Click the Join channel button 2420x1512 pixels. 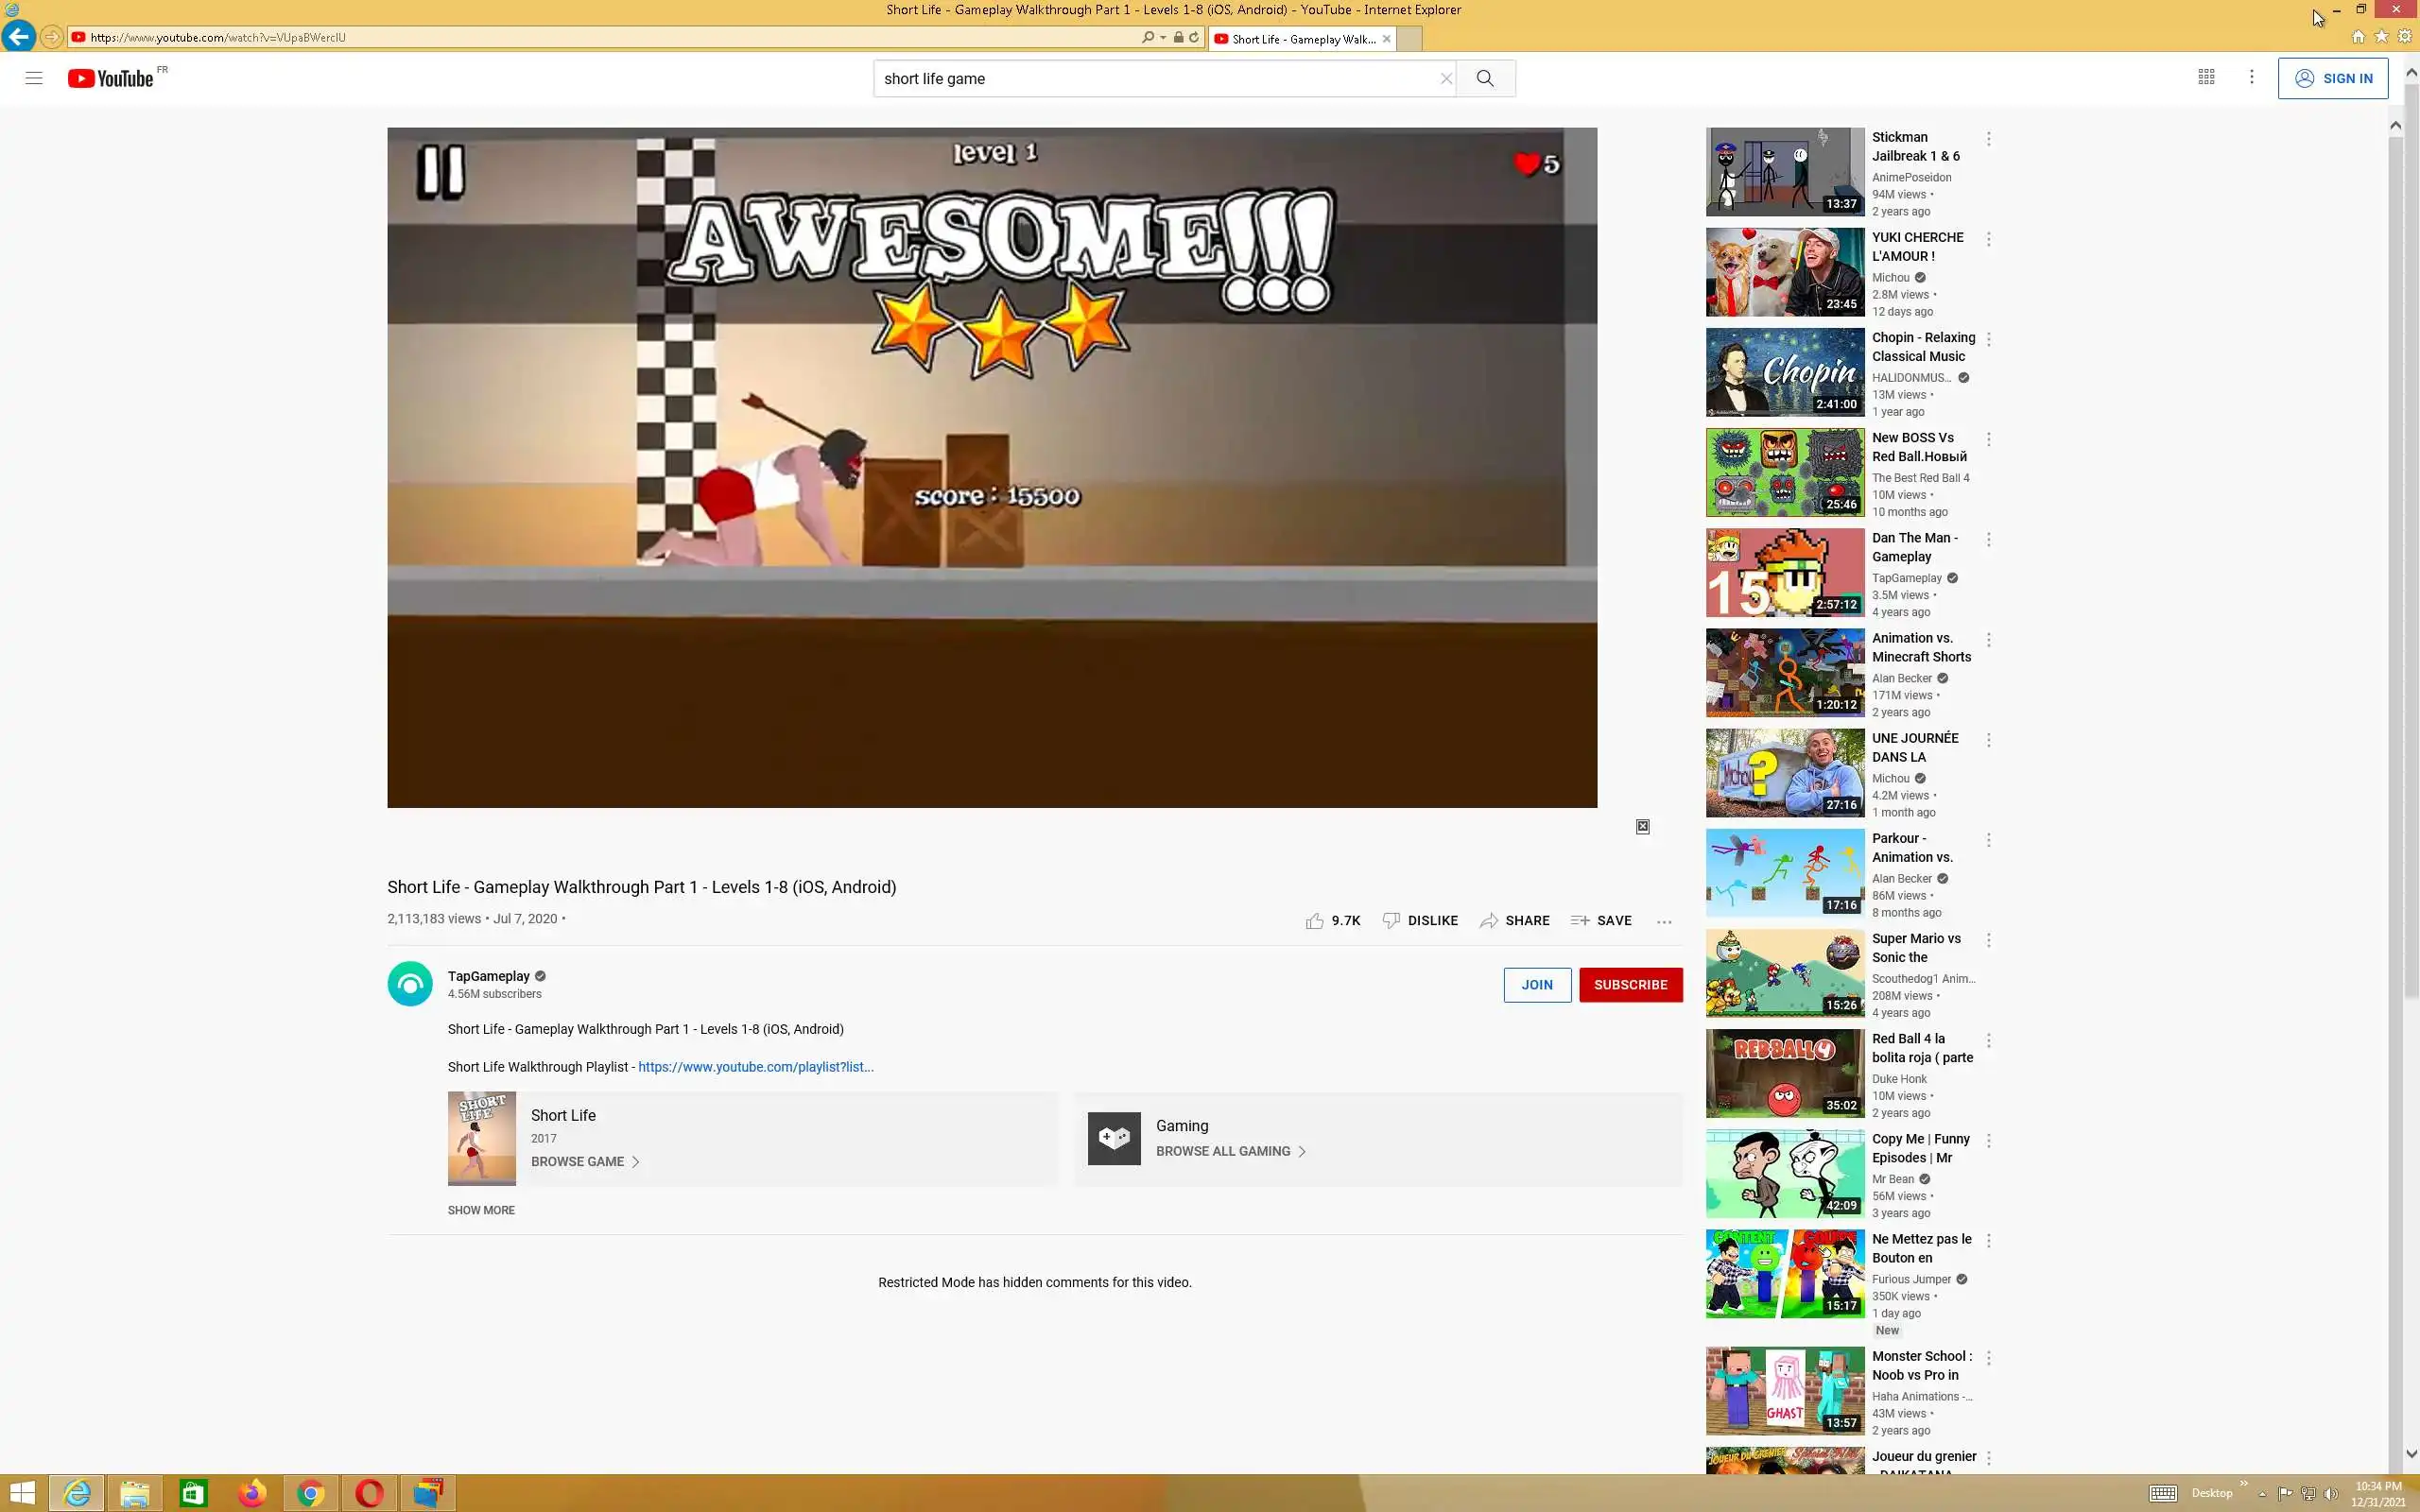click(x=1537, y=984)
